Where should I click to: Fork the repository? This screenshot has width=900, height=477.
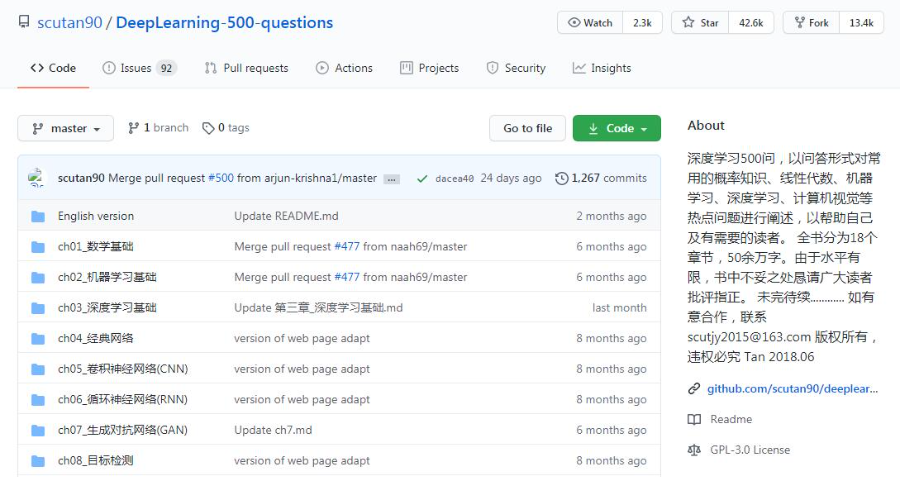812,23
